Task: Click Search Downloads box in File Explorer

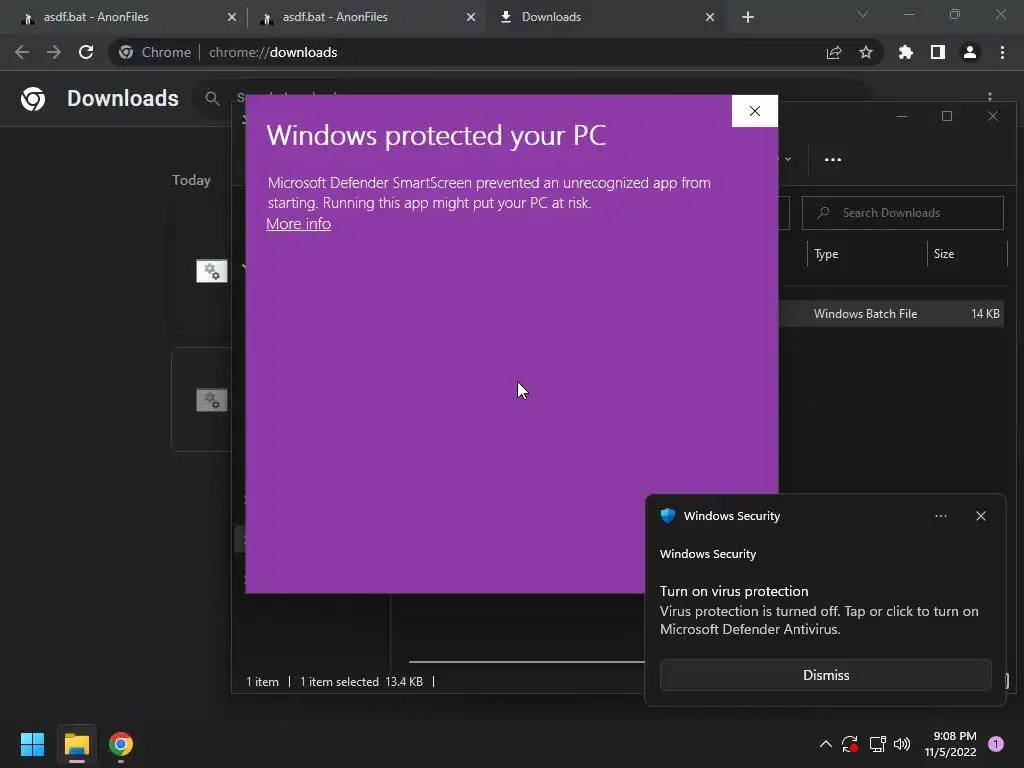Action: click(903, 213)
